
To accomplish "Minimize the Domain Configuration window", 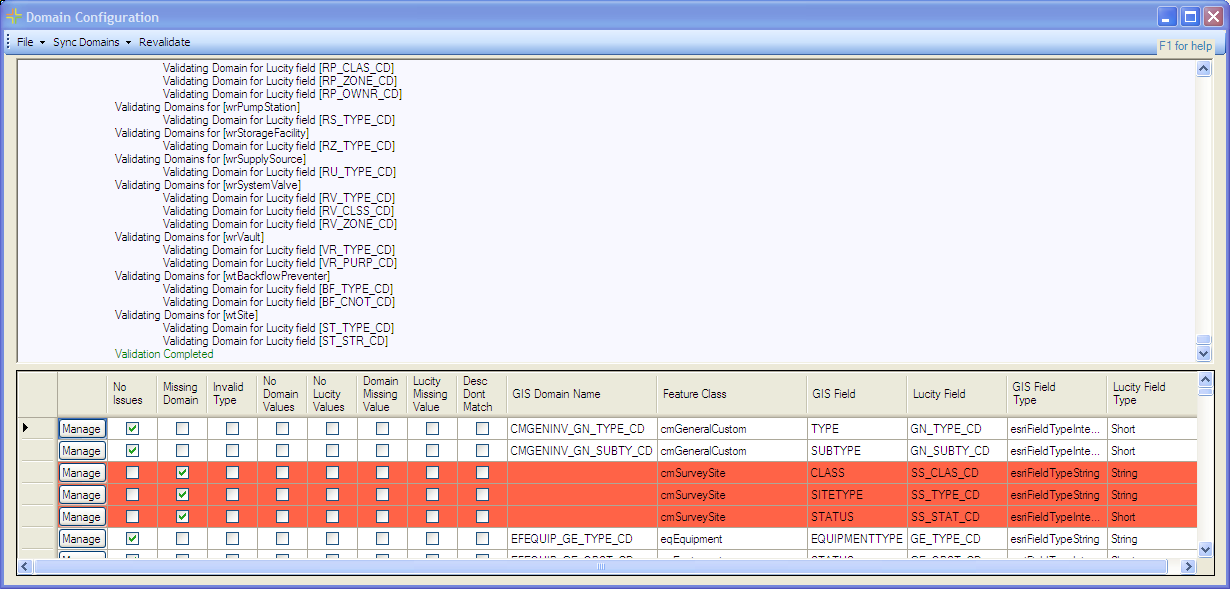I will point(1168,17).
